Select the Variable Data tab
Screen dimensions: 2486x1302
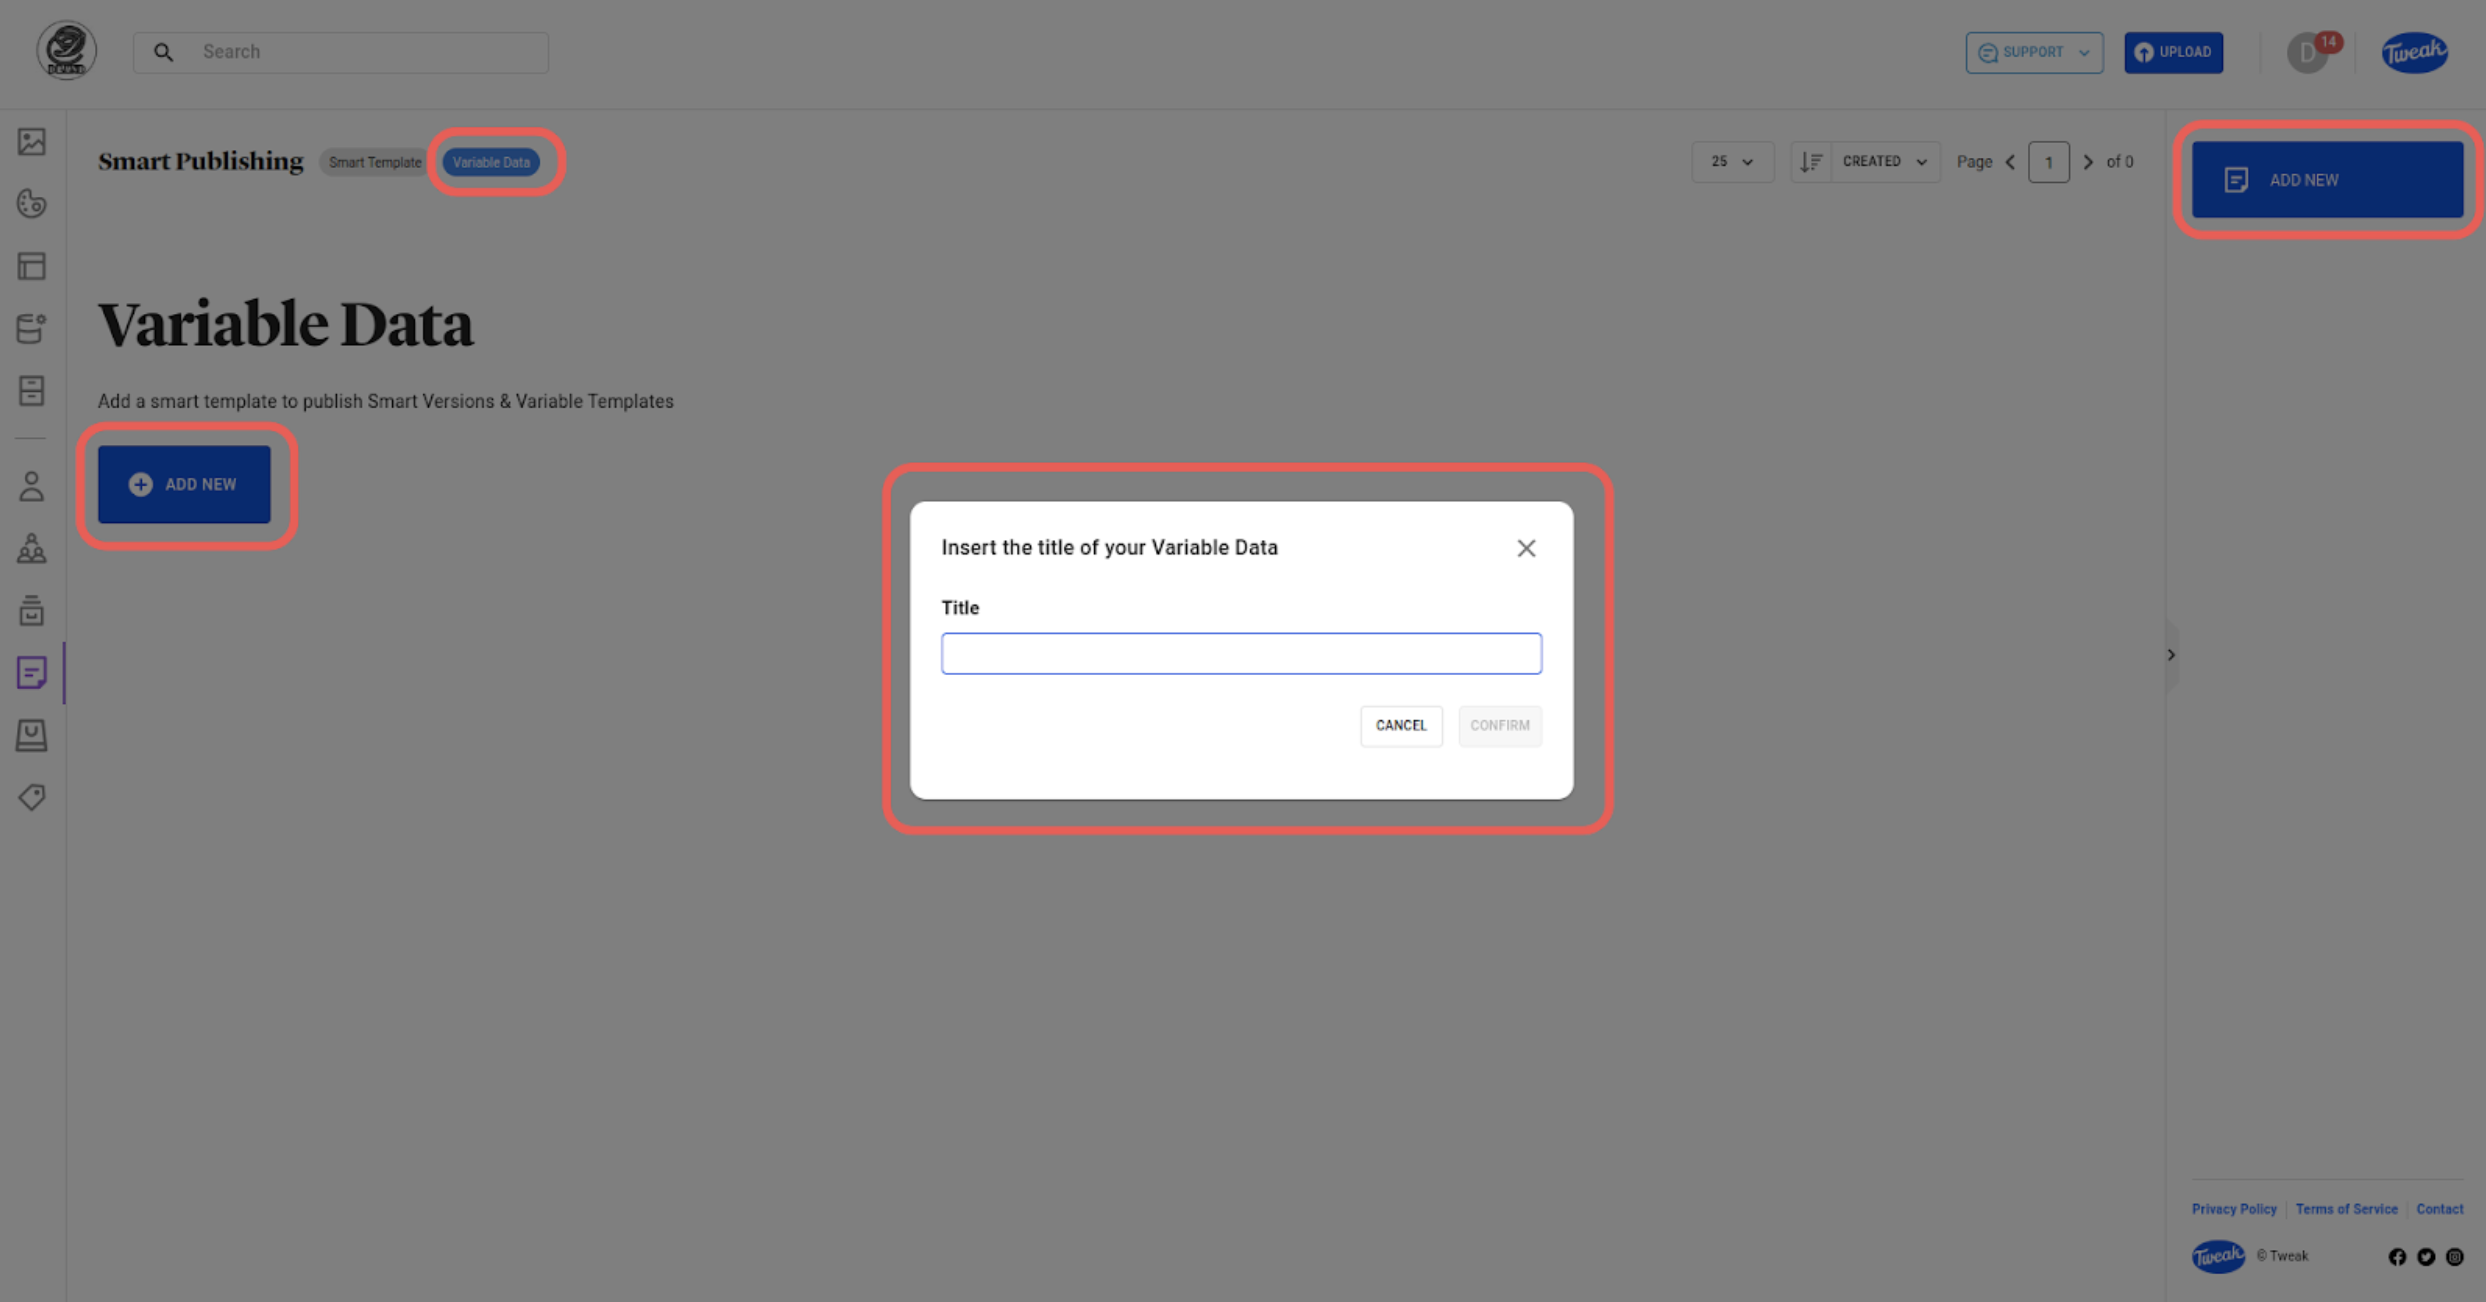[x=491, y=162]
